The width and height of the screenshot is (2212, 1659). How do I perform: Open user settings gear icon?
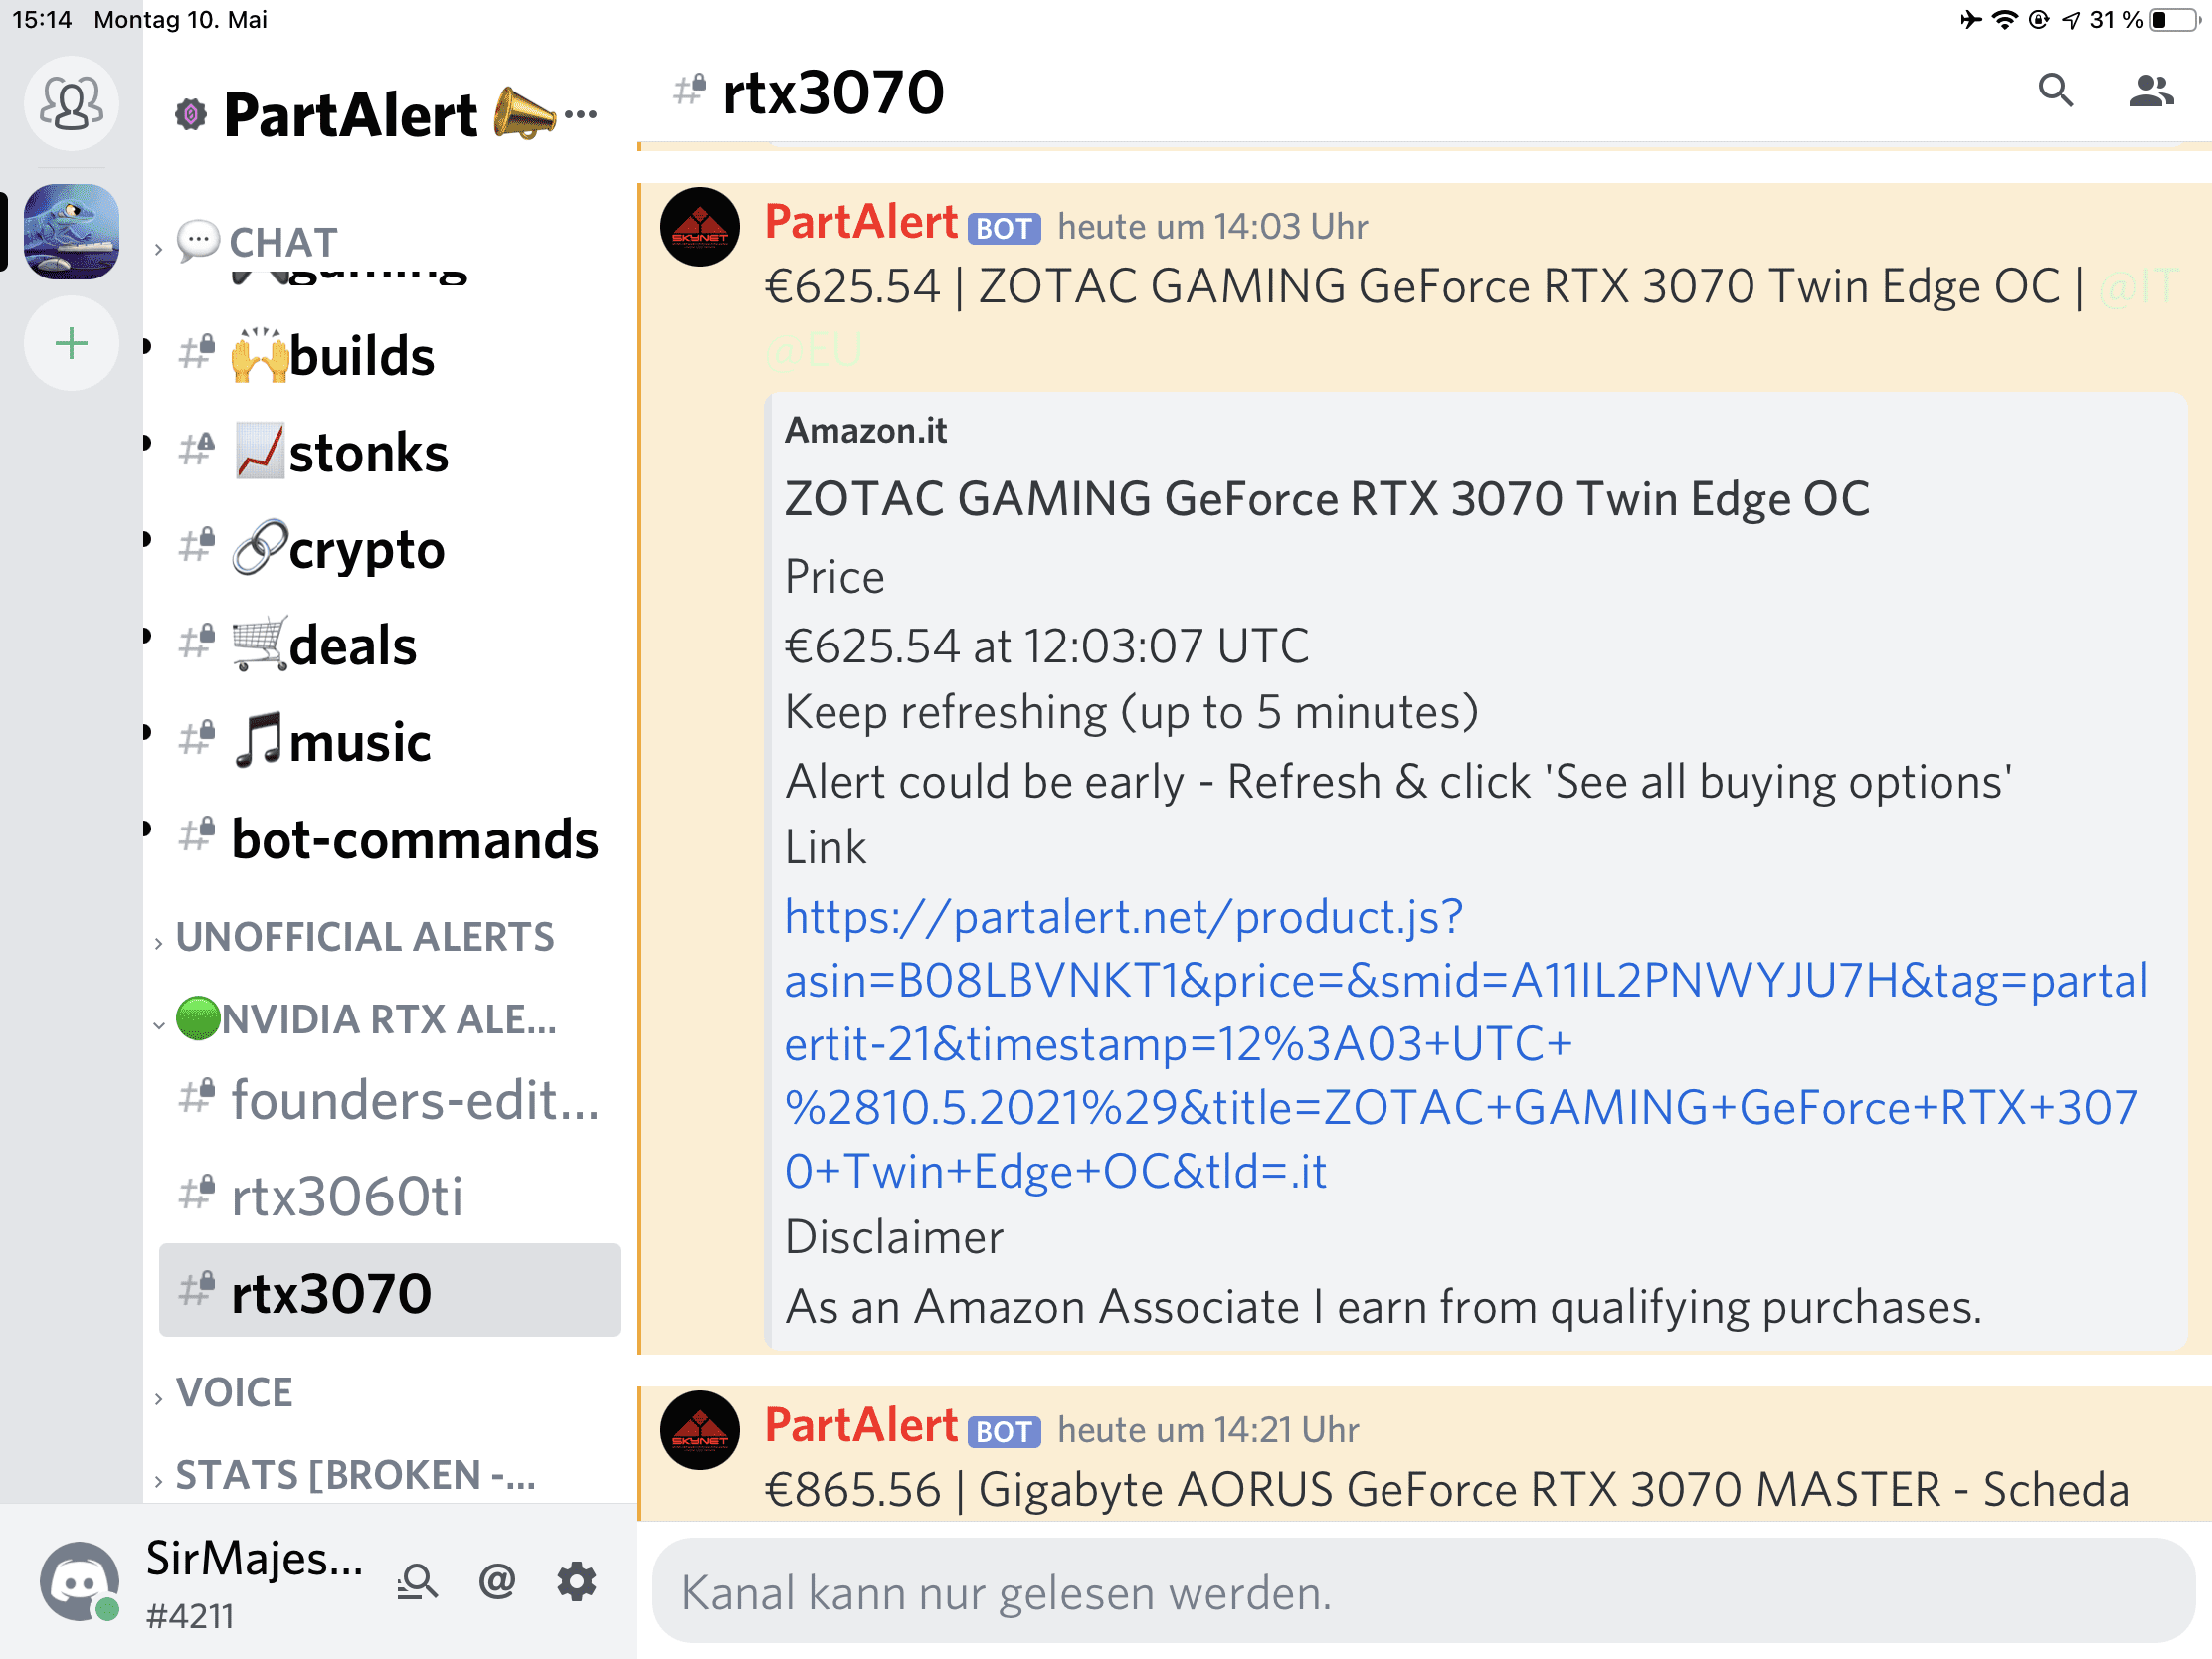pyautogui.click(x=577, y=1581)
